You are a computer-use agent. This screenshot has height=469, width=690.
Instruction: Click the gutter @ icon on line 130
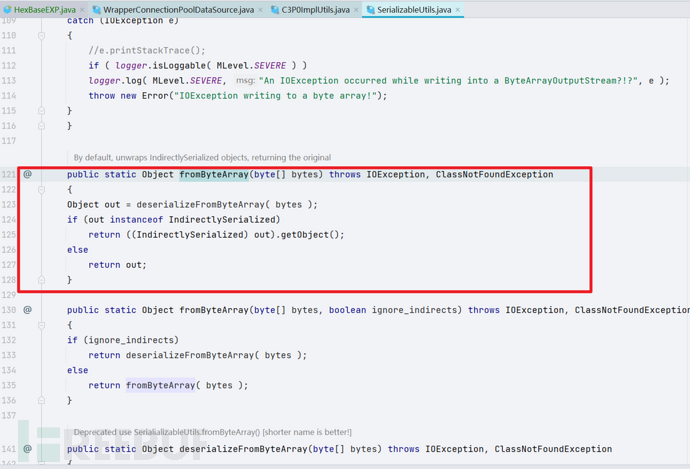coord(27,310)
